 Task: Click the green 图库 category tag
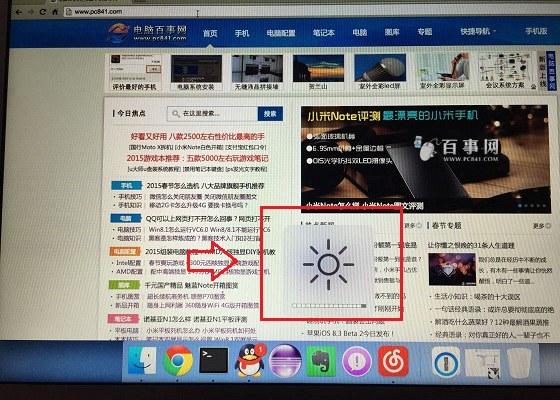124,285
